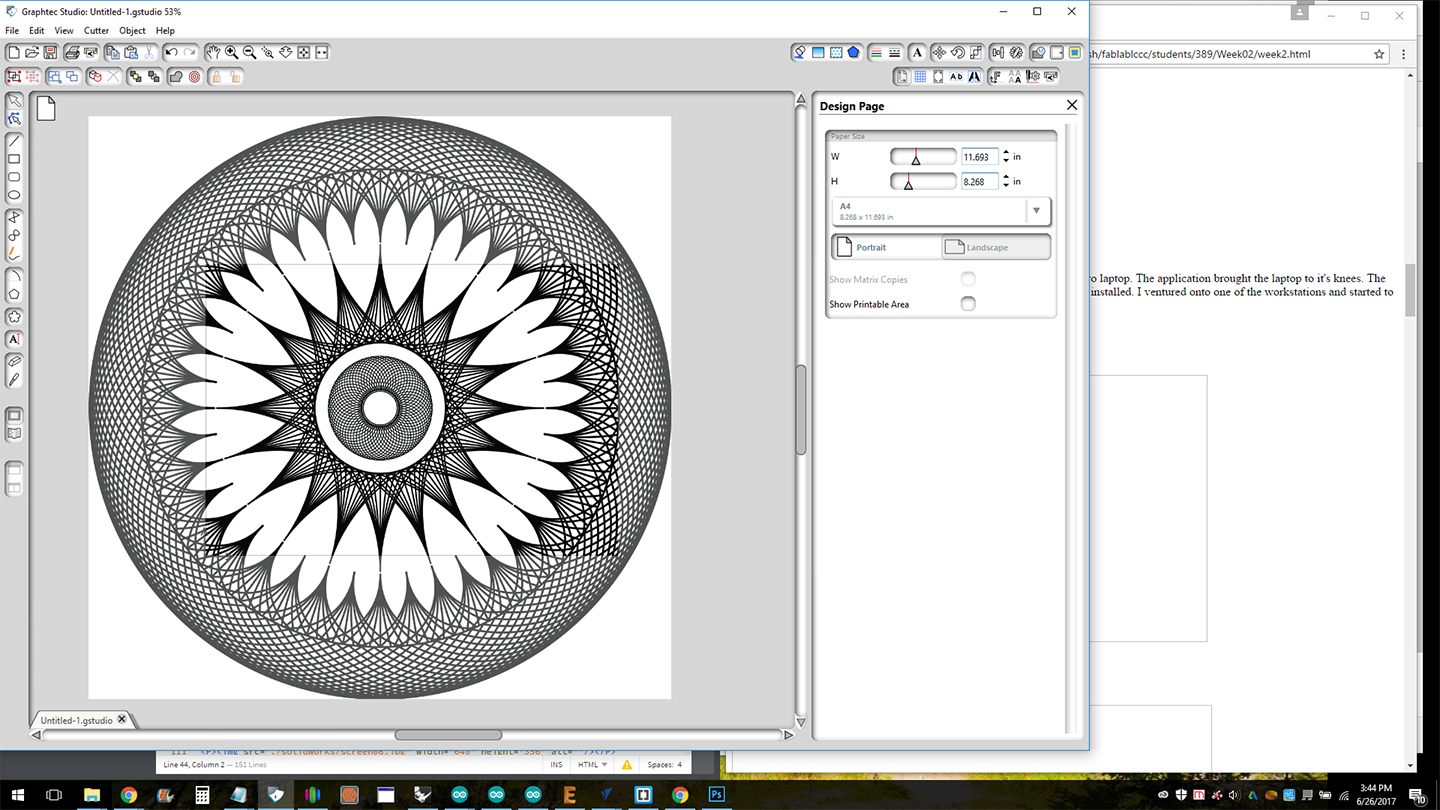The height and width of the screenshot is (810, 1440).
Task: Undo the last action
Action: point(171,52)
